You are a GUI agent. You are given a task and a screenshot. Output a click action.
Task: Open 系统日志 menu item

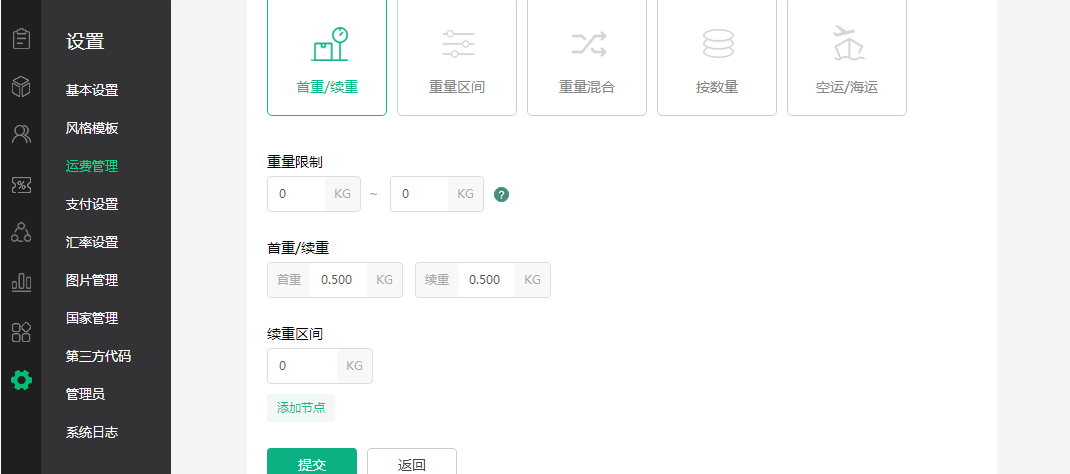92,432
